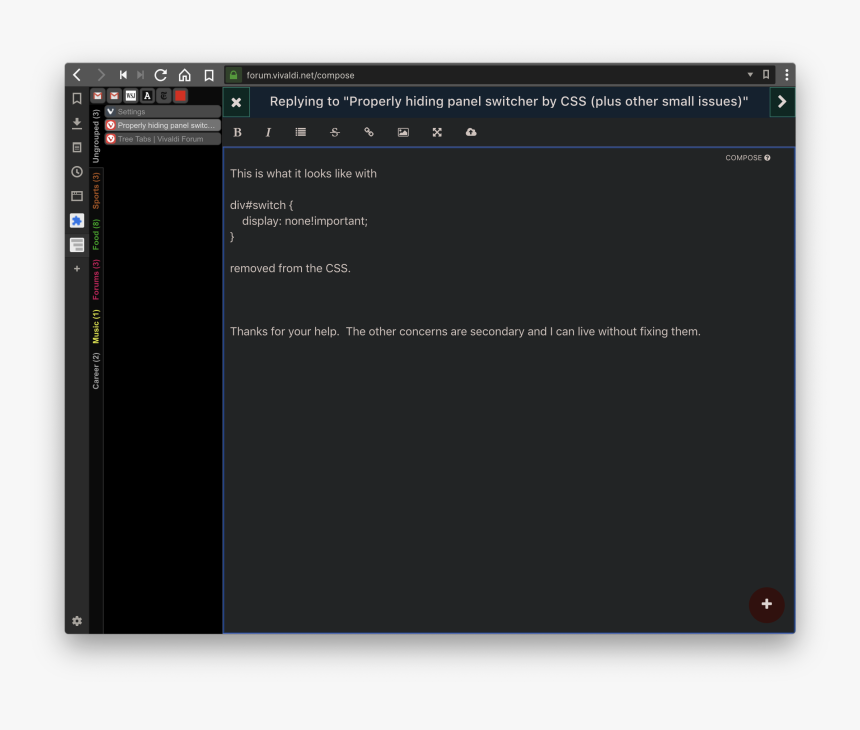The width and height of the screenshot is (860, 730).
Task: Click the 'Thanks for your help.' sentence
Action: (x=285, y=331)
